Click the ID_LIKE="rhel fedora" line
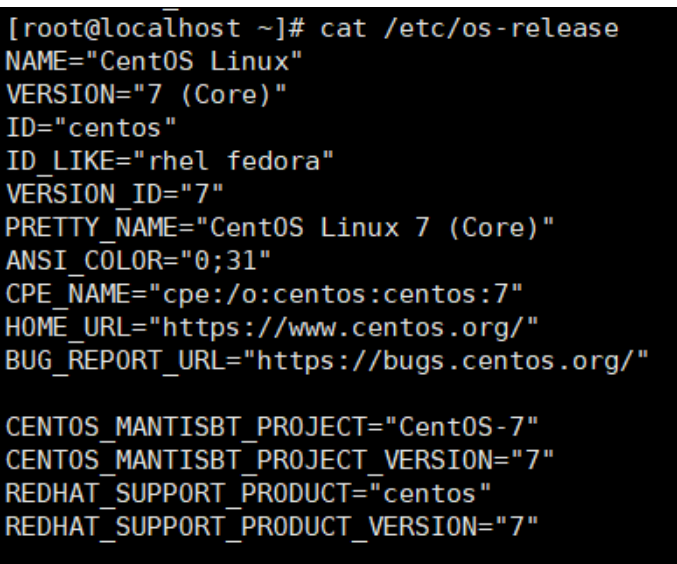 170,161
